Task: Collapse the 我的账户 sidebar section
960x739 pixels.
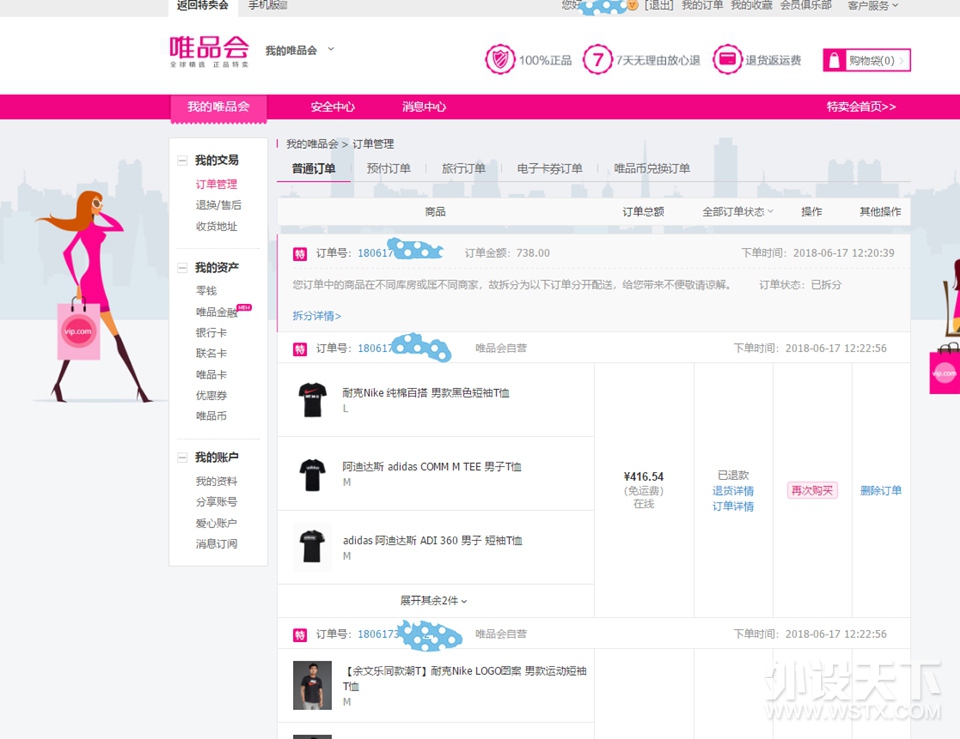Action: click(x=182, y=458)
